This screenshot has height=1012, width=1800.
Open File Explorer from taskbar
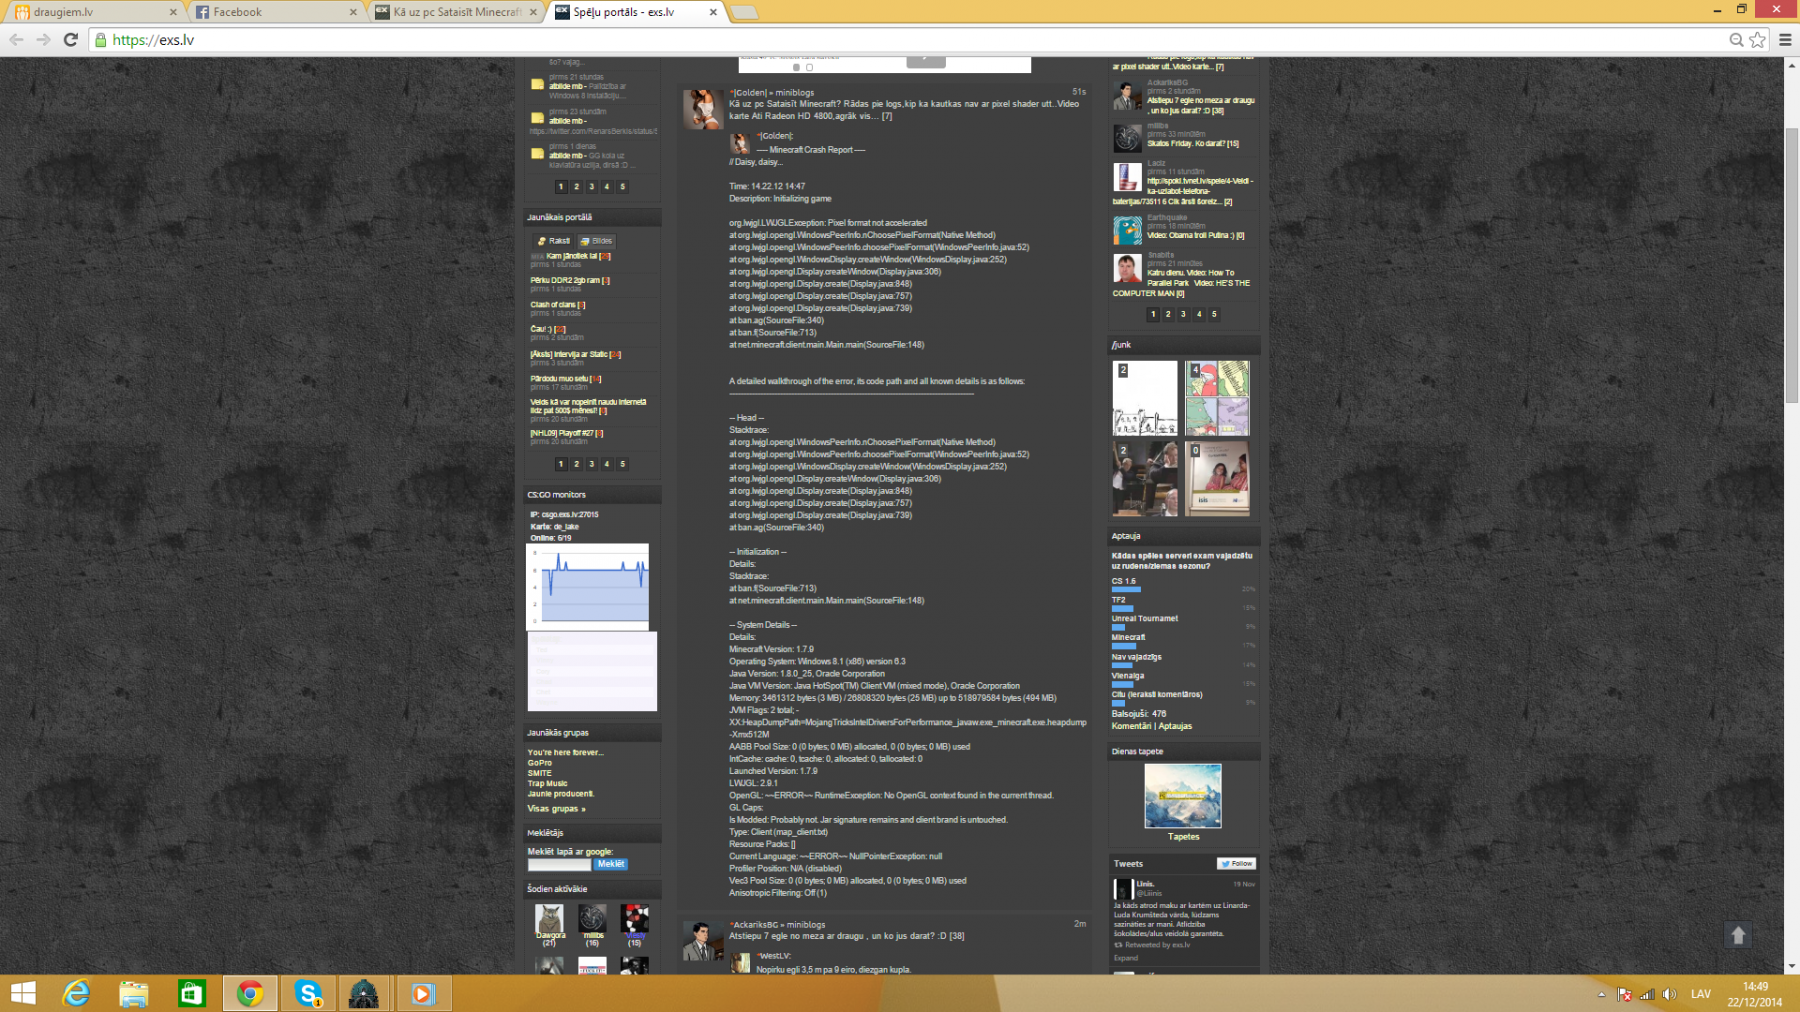(133, 993)
